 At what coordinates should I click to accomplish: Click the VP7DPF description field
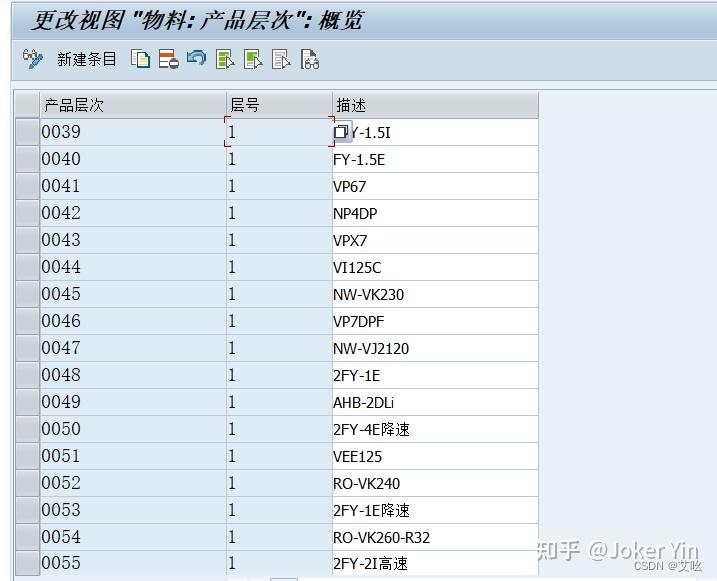(435, 321)
